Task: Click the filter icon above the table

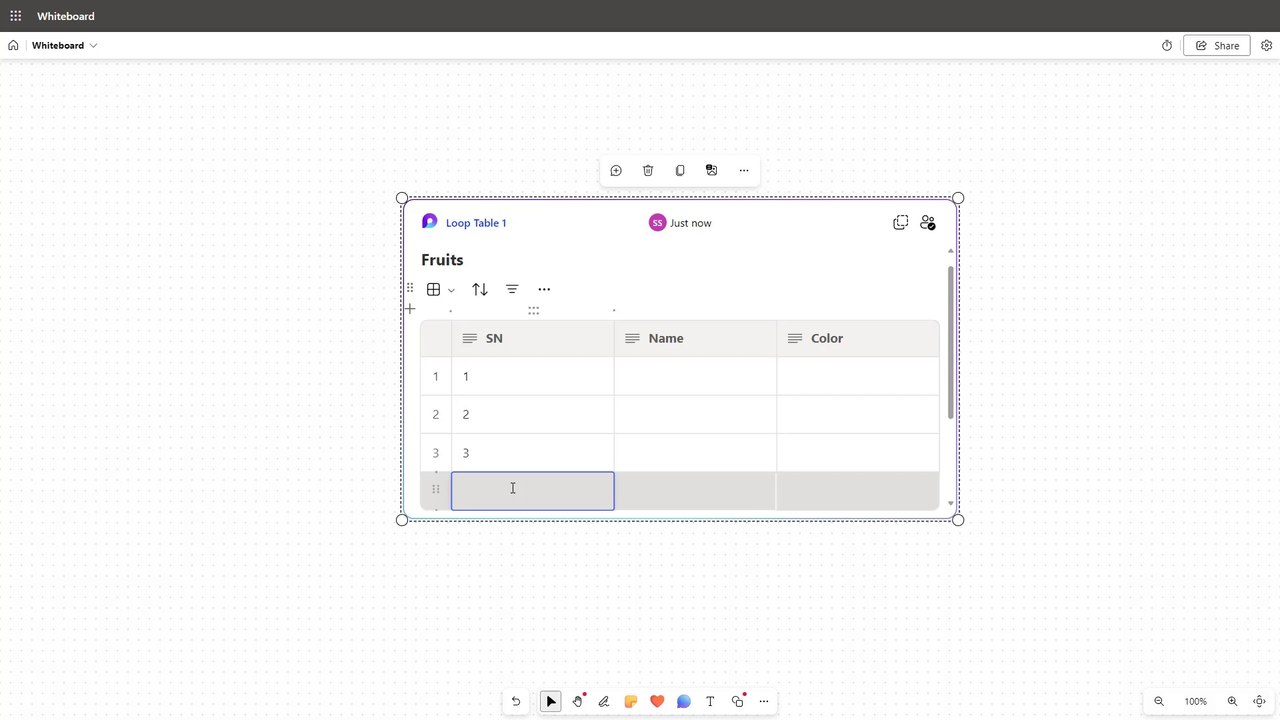Action: (512, 289)
